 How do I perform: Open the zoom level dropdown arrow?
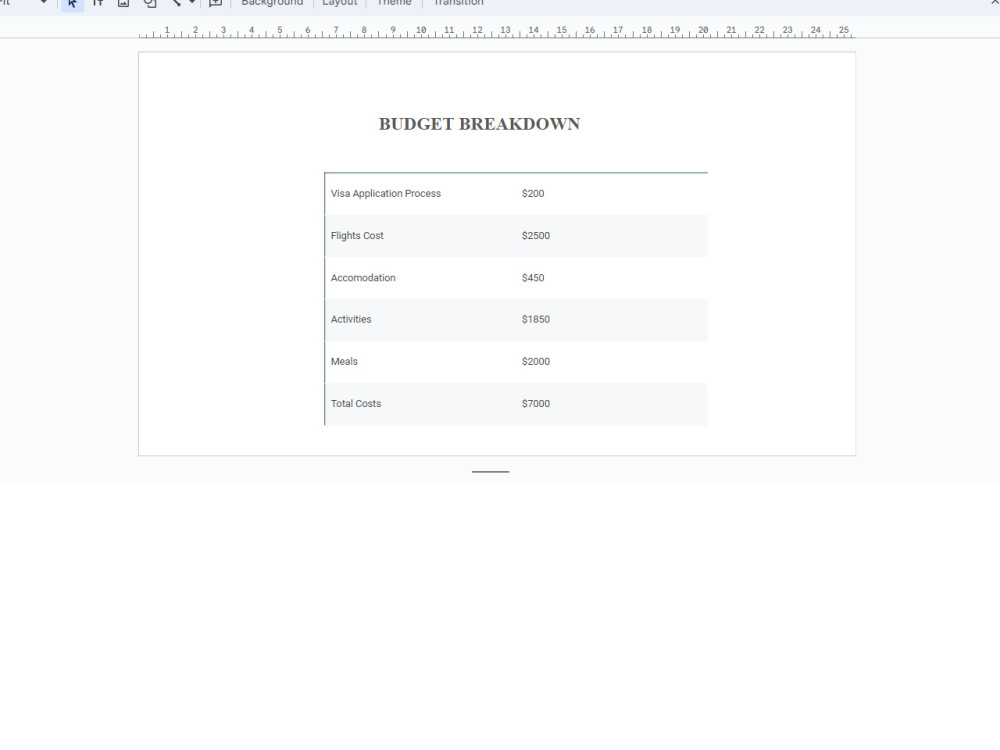click(x=43, y=3)
